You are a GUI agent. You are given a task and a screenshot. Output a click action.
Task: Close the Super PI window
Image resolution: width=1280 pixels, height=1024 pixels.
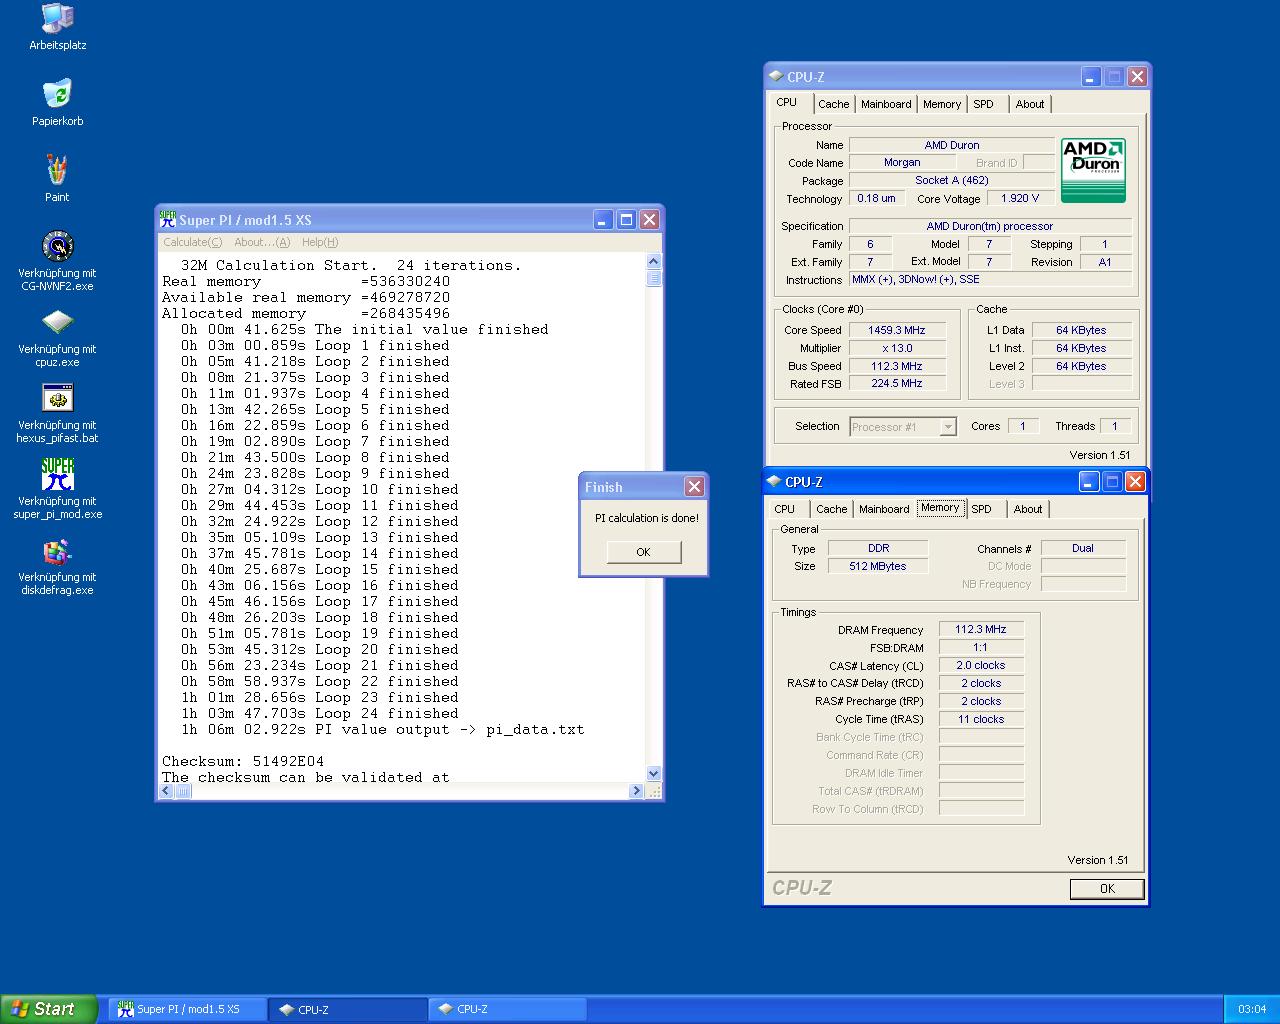pos(649,220)
